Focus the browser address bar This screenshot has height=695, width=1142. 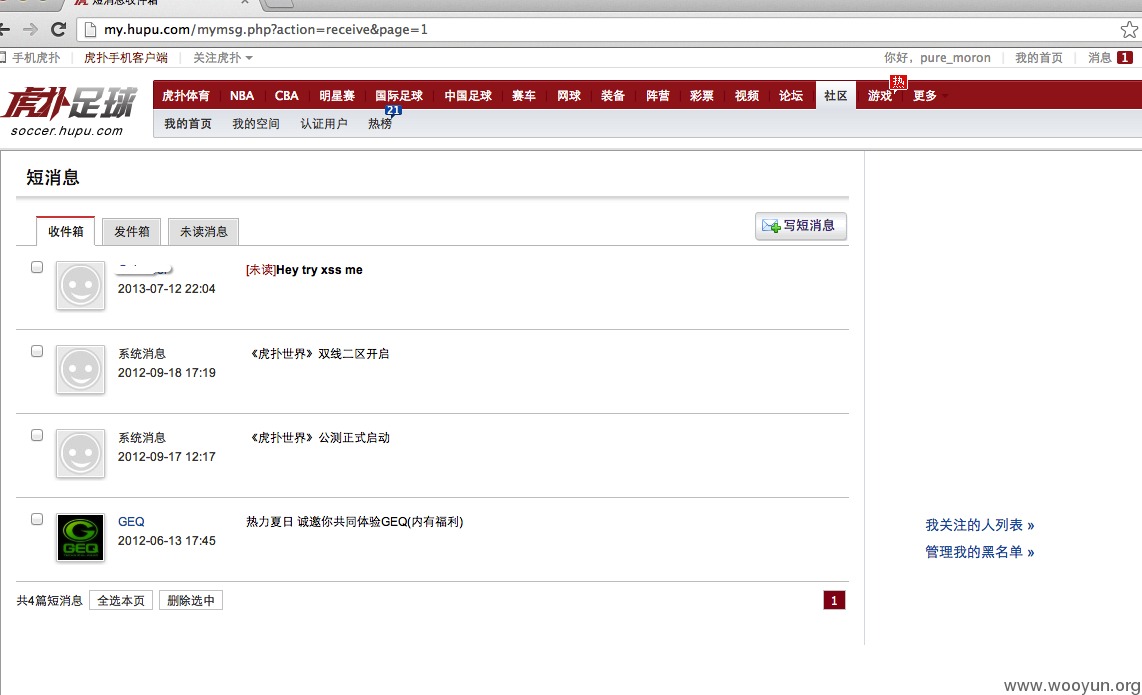click(597, 29)
